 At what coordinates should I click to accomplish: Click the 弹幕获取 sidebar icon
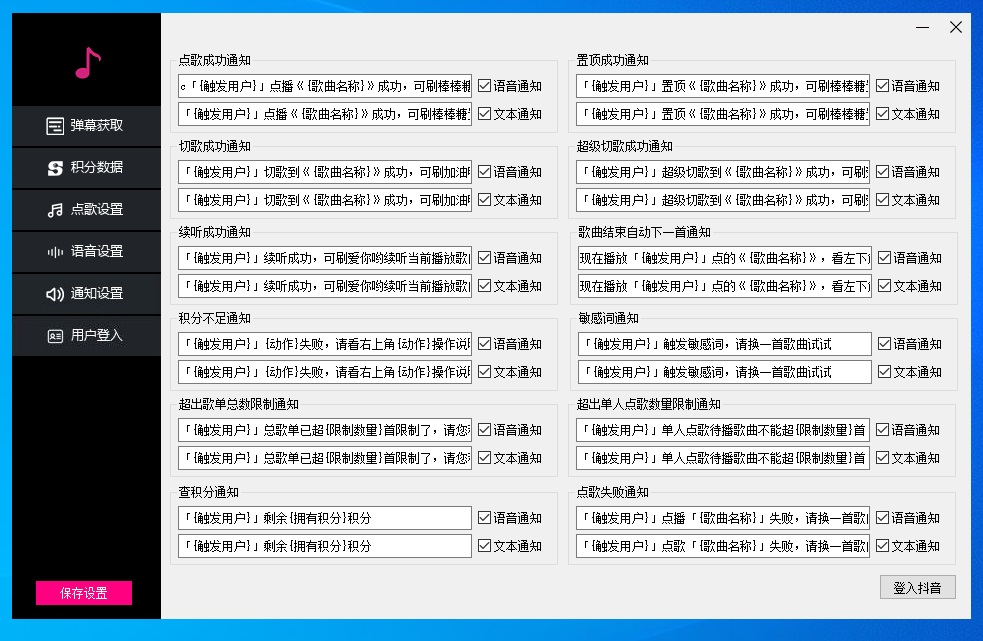pyautogui.click(x=55, y=126)
